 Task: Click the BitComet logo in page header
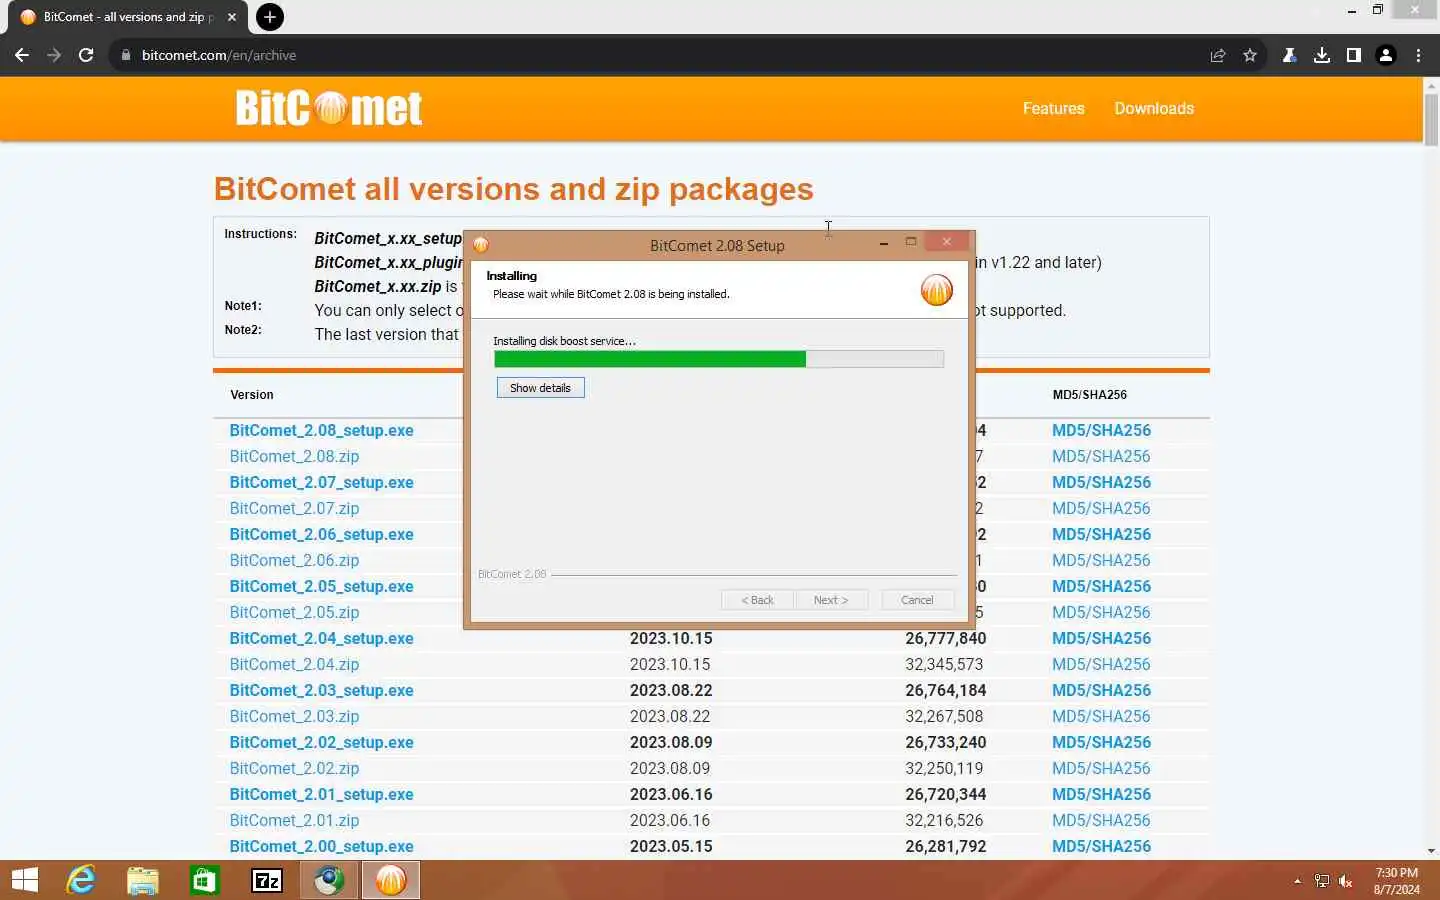tap(329, 108)
